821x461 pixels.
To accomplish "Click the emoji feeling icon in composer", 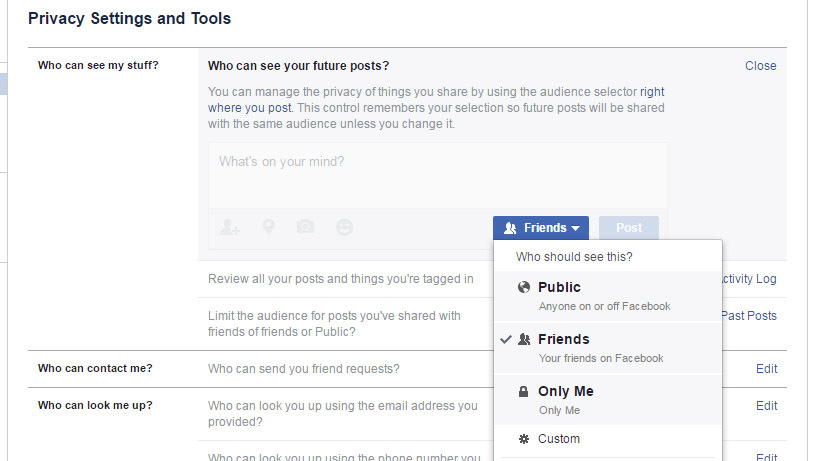I will click(x=344, y=227).
